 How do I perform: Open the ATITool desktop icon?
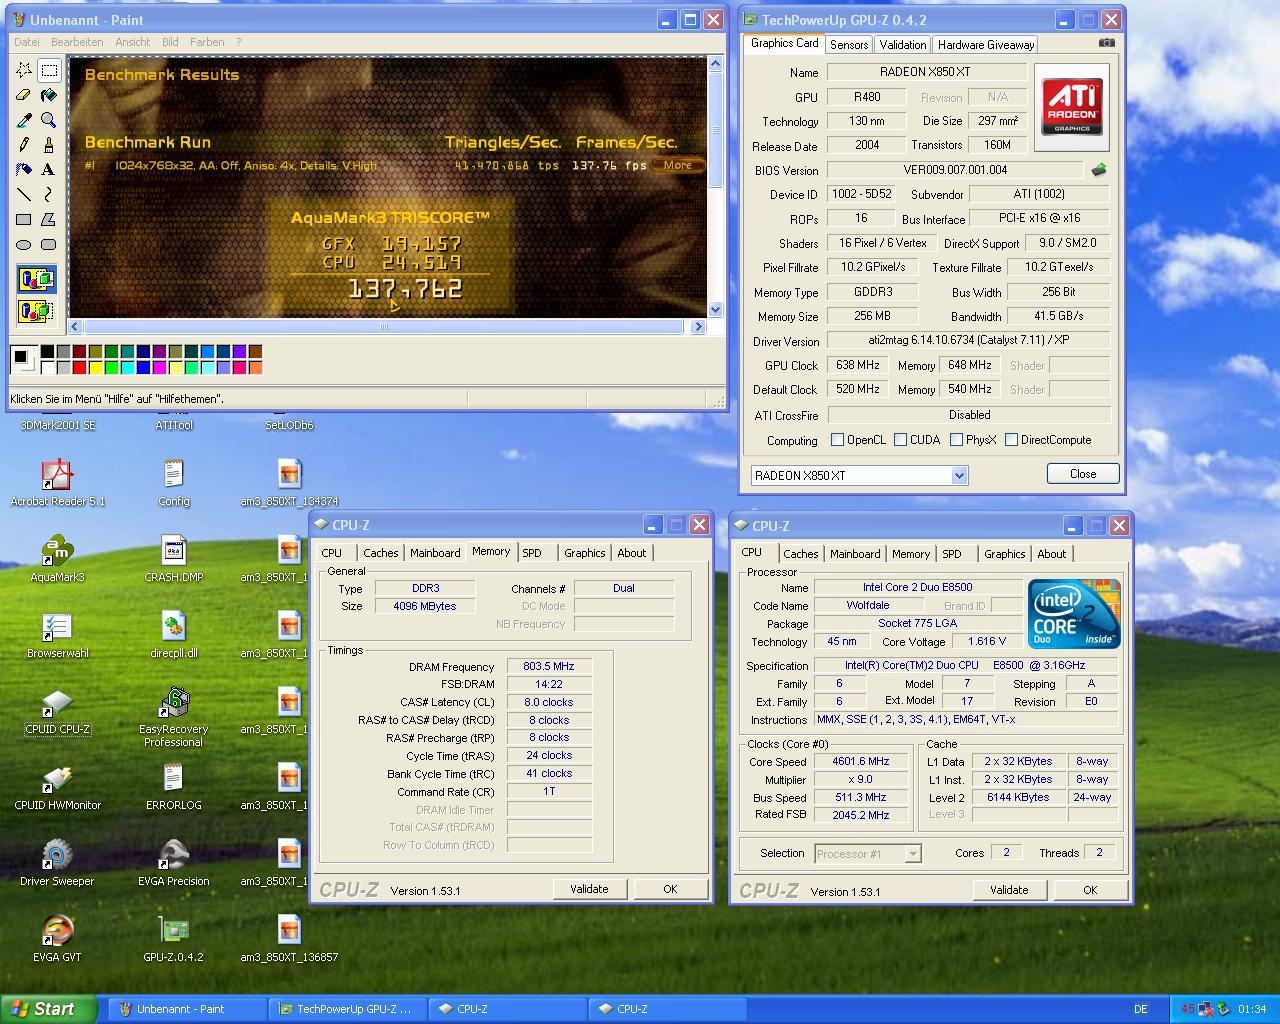pyautogui.click(x=174, y=425)
